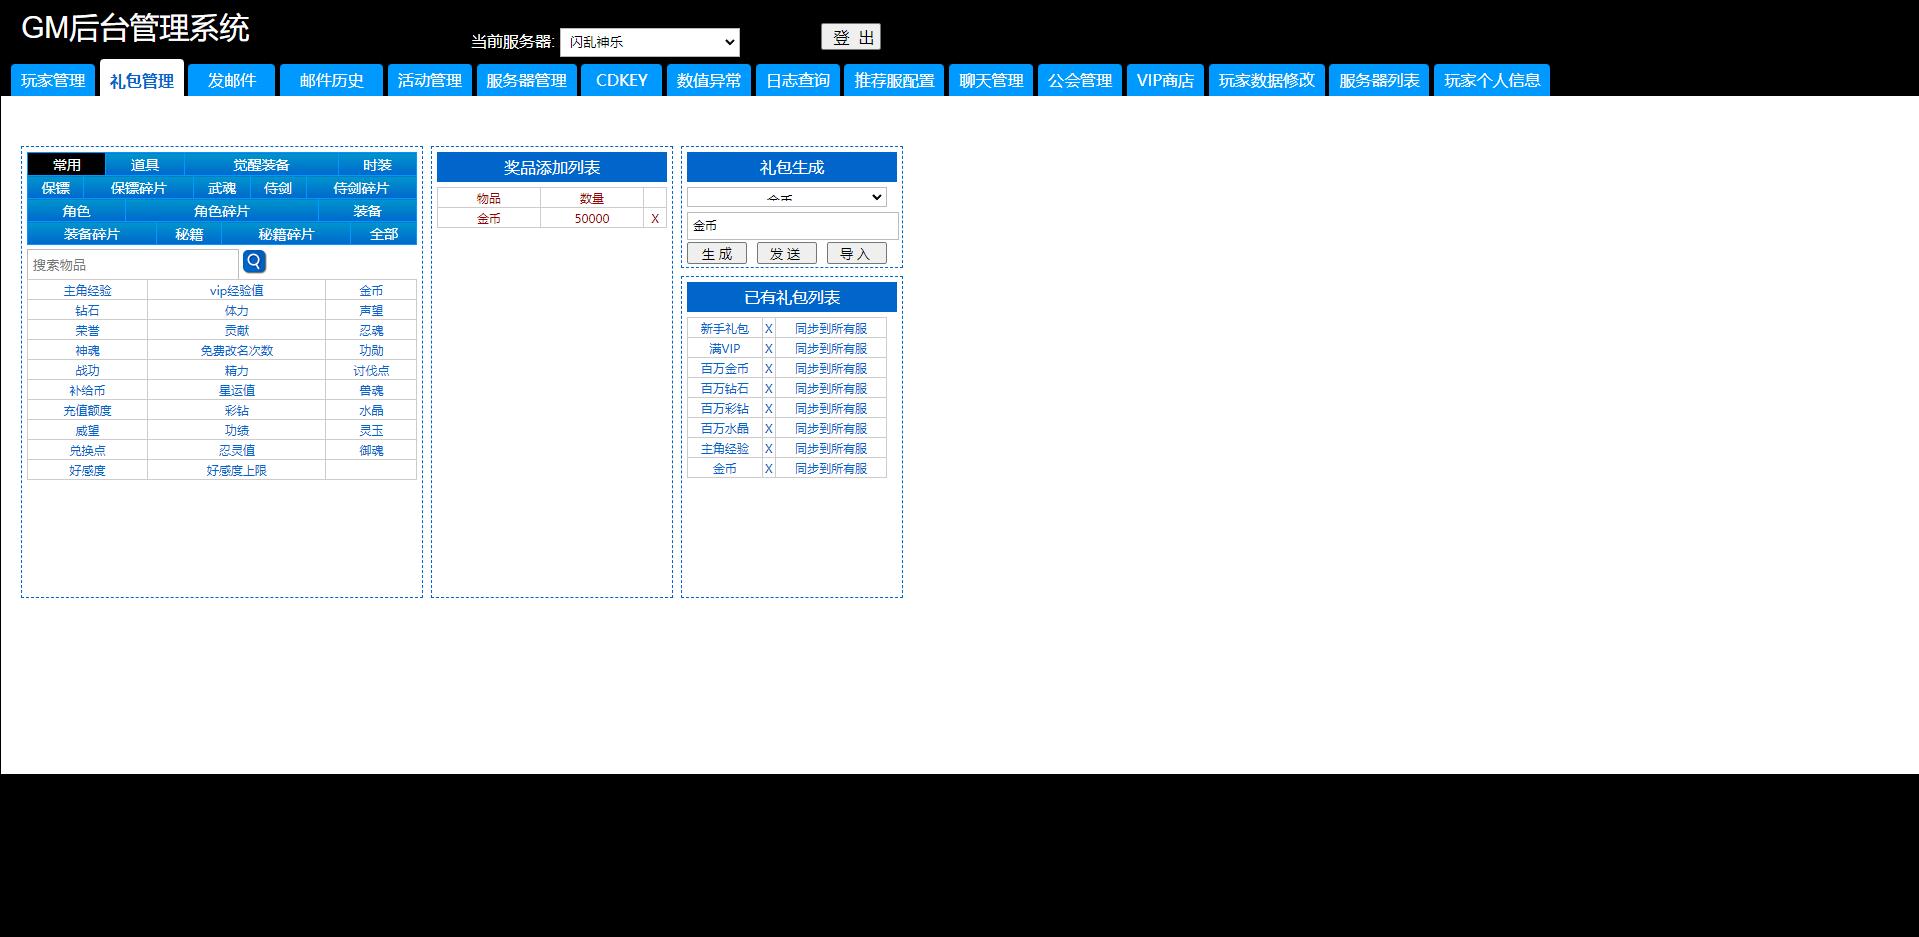This screenshot has height=937, width=1919.
Task: Open the current server dropdown
Action: [x=649, y=42]
